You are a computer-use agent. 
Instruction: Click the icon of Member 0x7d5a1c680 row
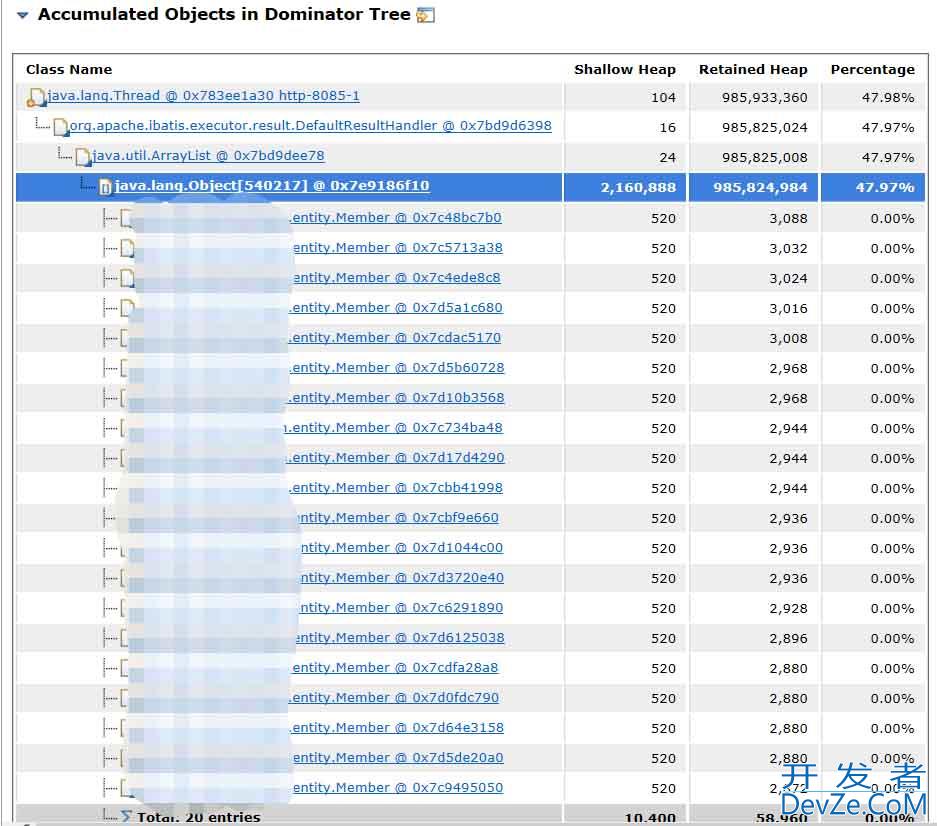coord(127,308)
